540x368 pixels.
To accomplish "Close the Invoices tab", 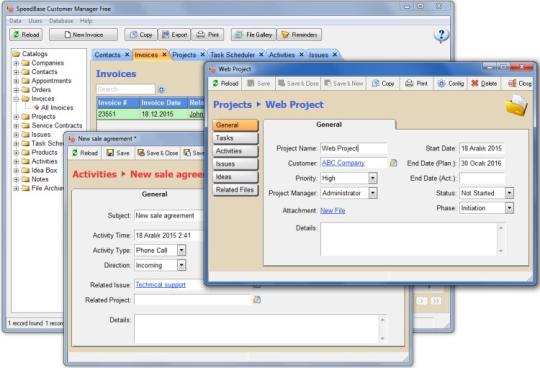I will [164, 54].
